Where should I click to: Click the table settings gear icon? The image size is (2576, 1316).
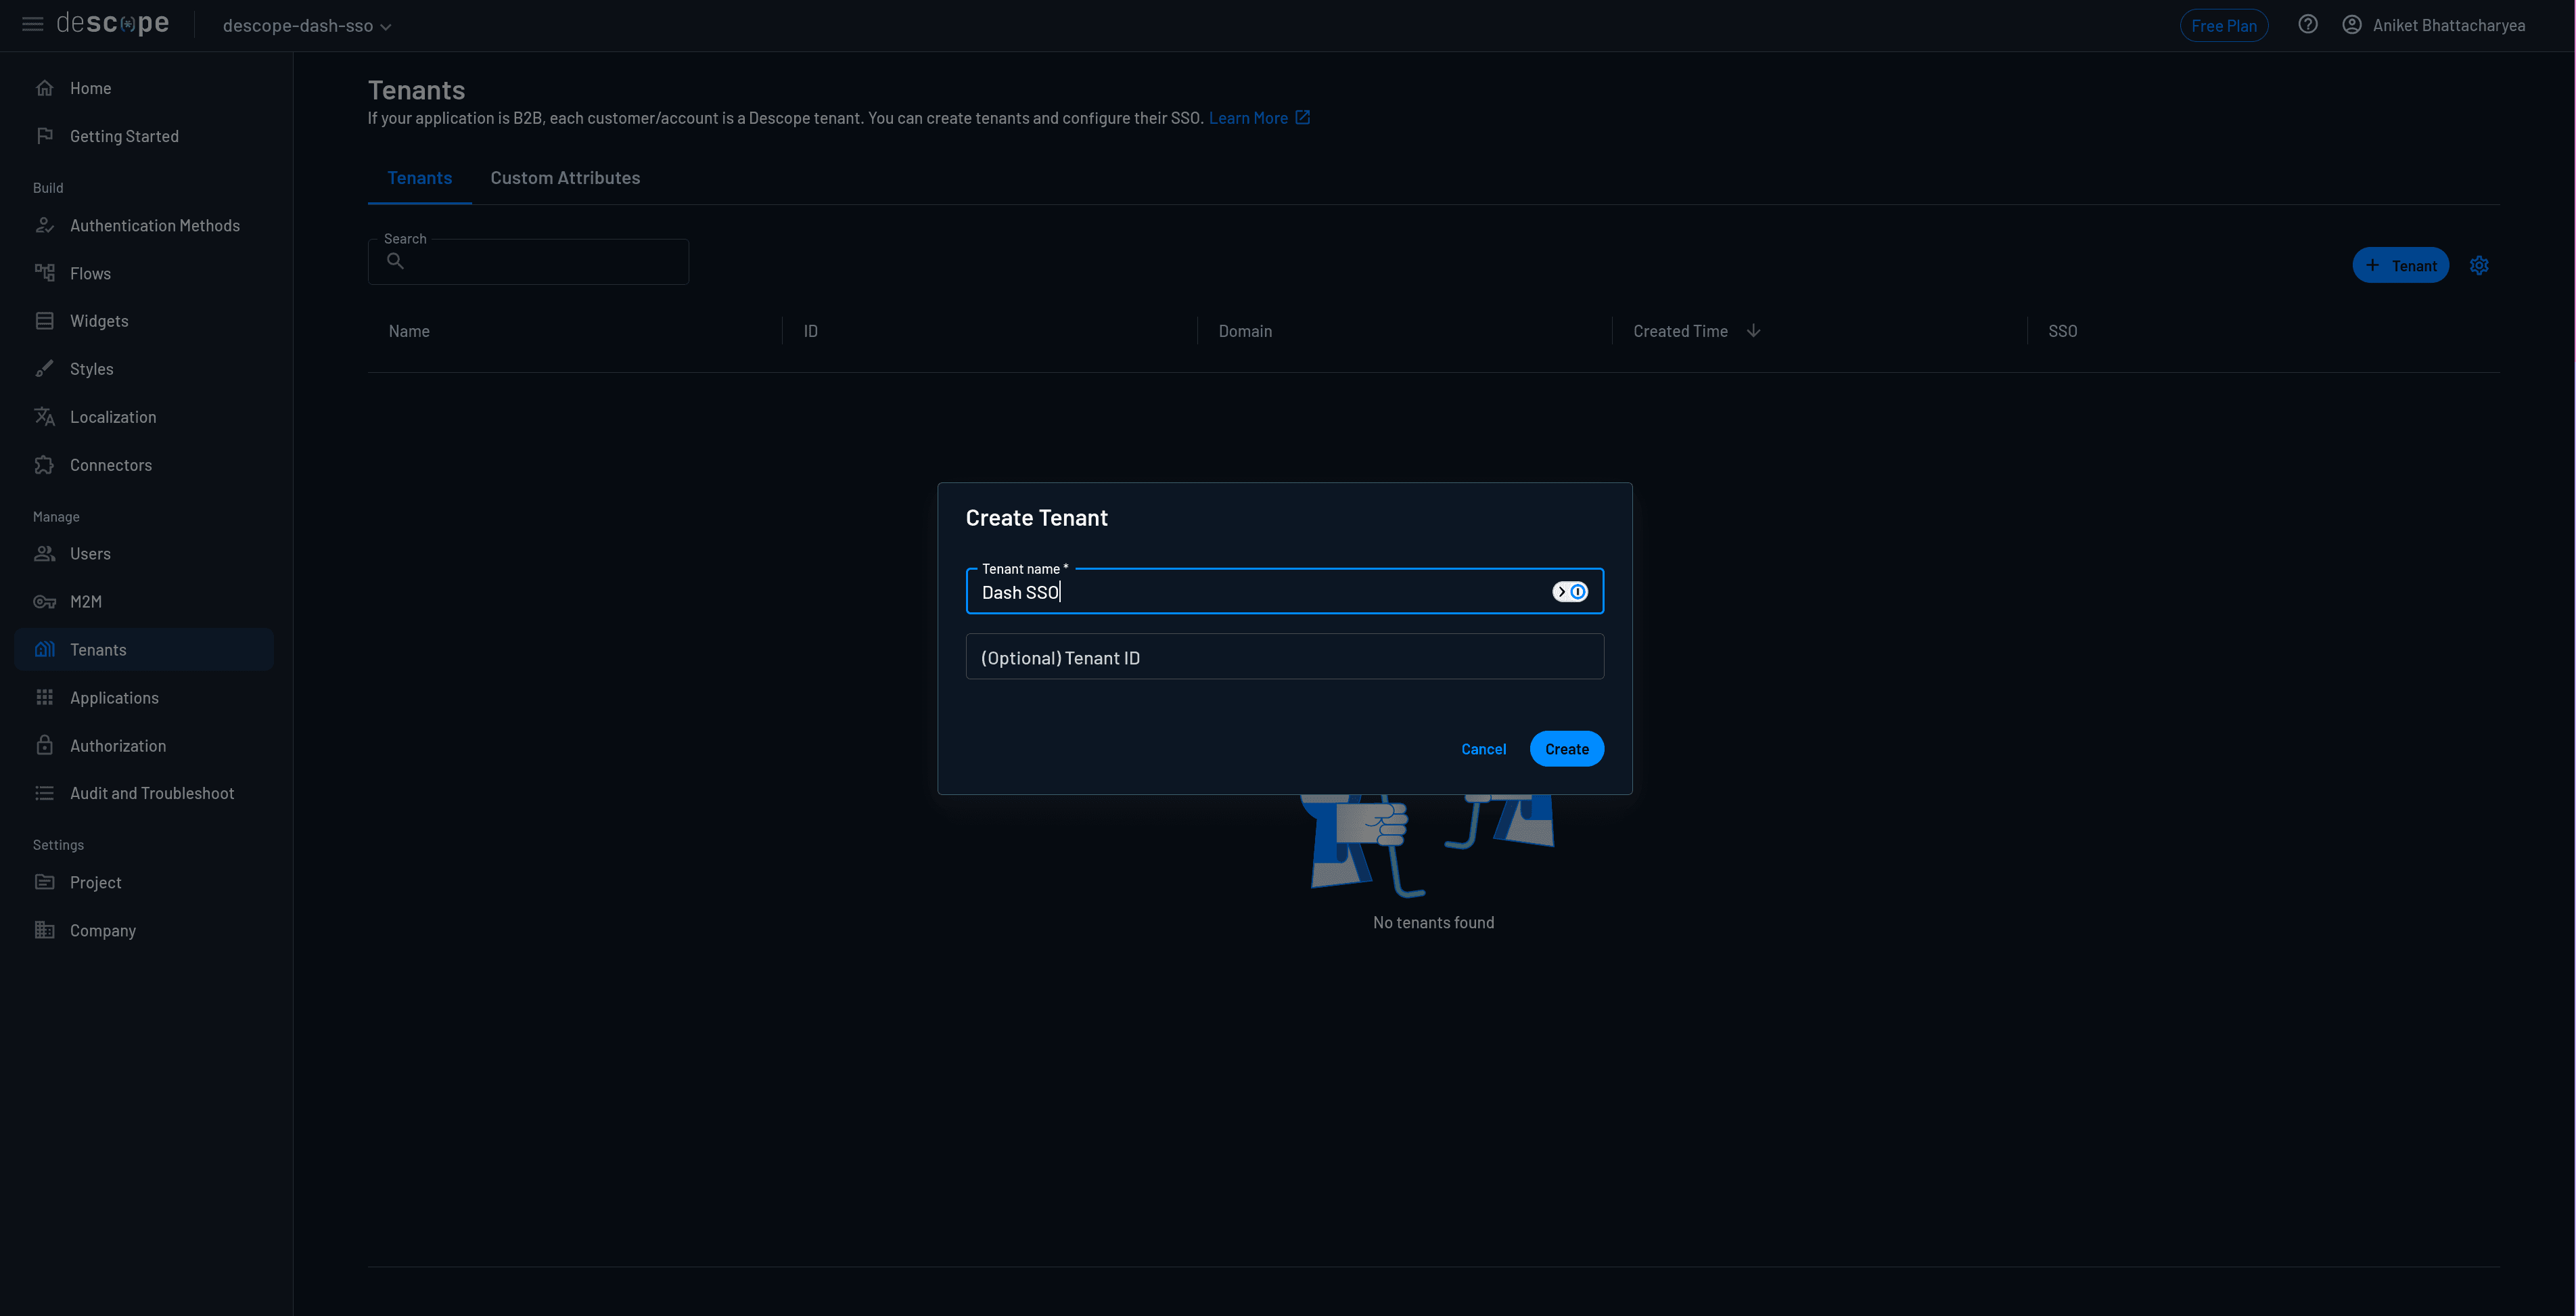click(2478, 266)
